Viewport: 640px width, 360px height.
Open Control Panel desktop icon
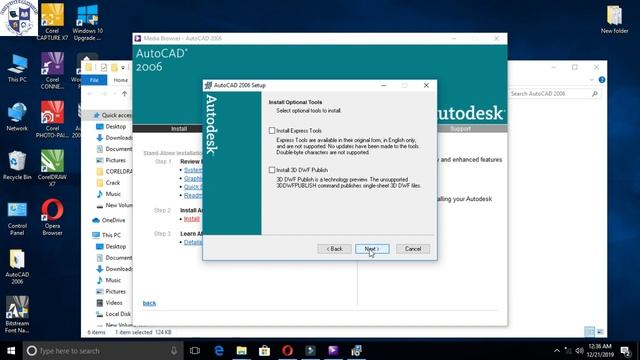tap(17, 218)
